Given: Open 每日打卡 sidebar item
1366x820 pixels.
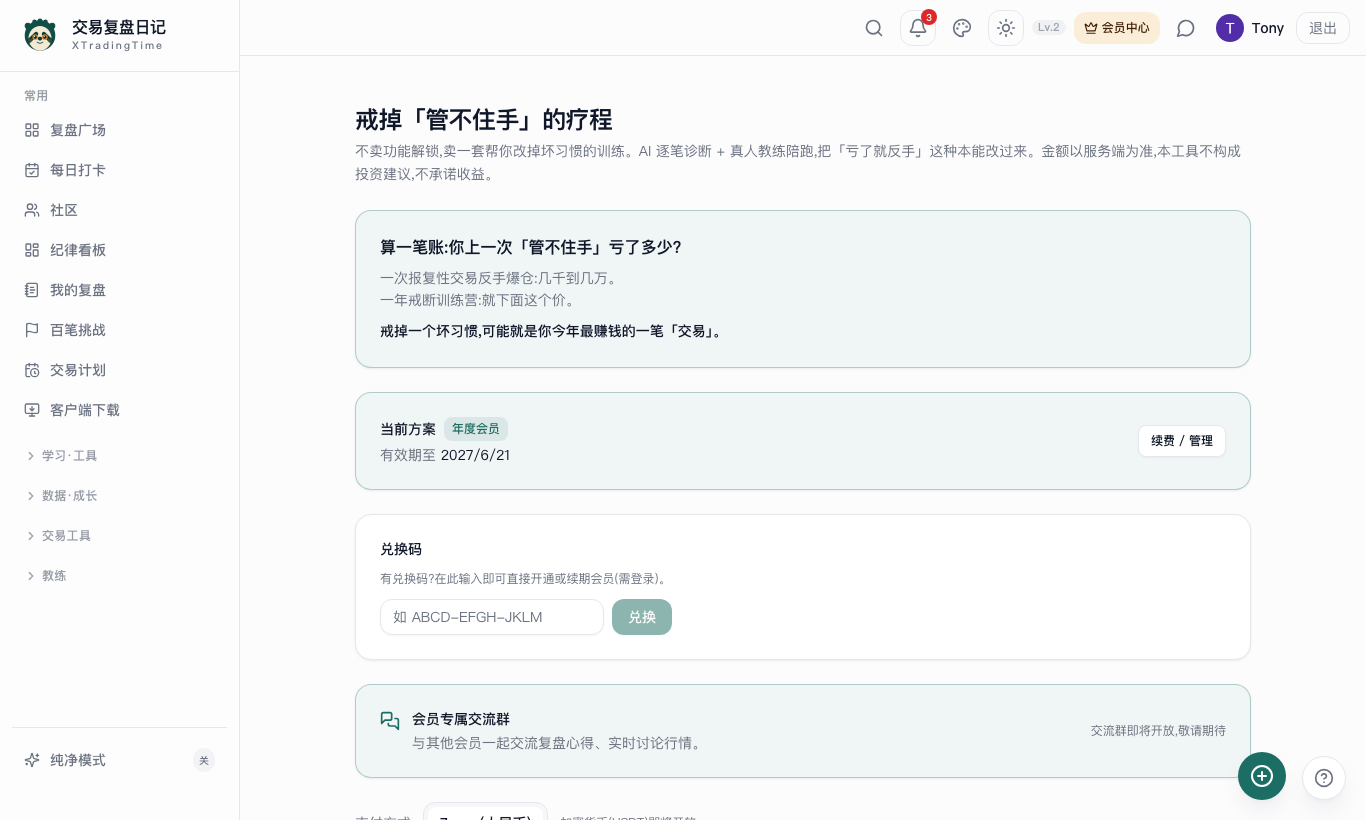Looking at the screenshot, I should (x=120, y=170).
